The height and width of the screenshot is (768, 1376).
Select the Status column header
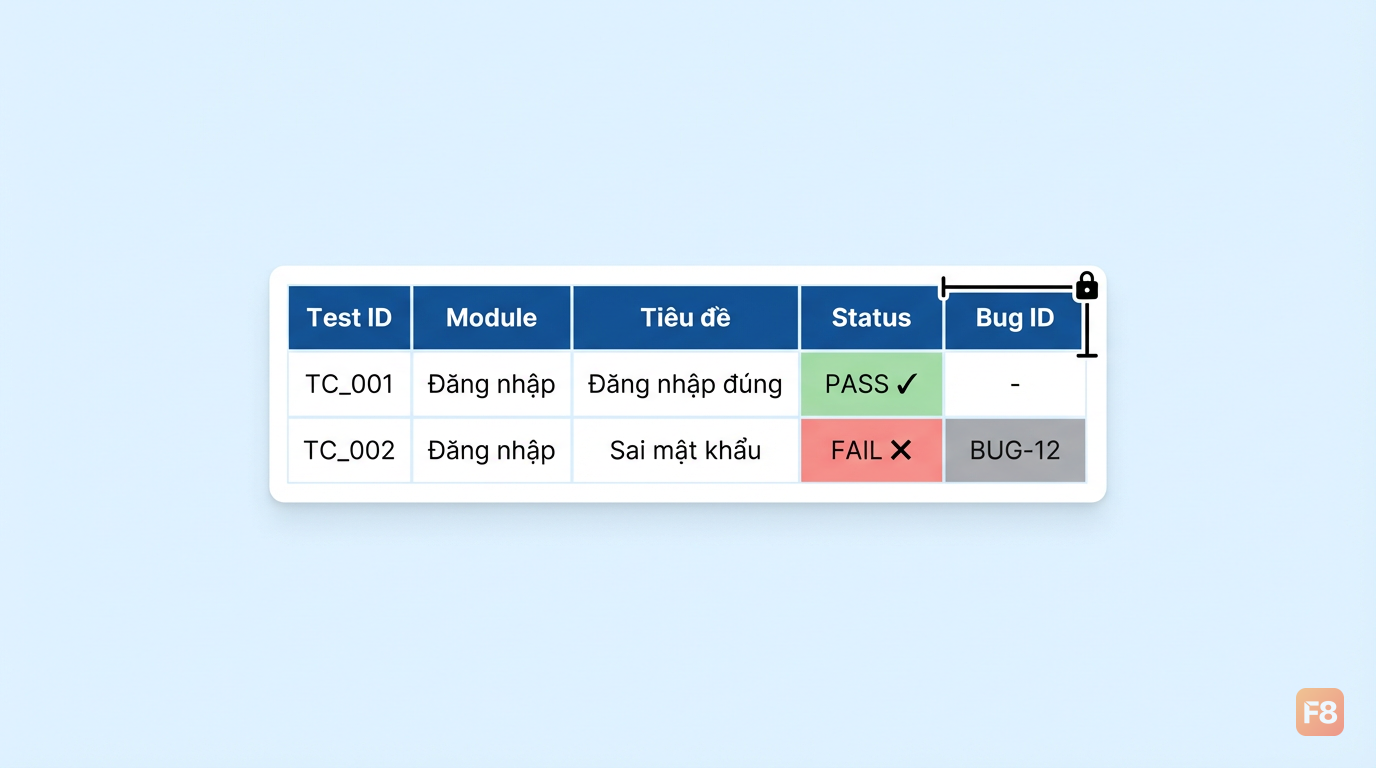[871, 318]
